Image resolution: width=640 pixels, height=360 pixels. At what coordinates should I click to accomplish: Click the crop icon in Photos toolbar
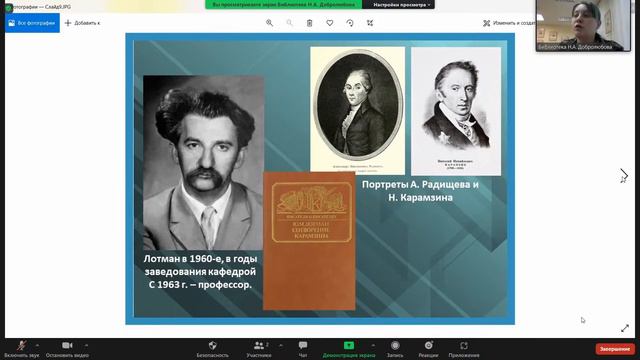[x=370, y=23]
